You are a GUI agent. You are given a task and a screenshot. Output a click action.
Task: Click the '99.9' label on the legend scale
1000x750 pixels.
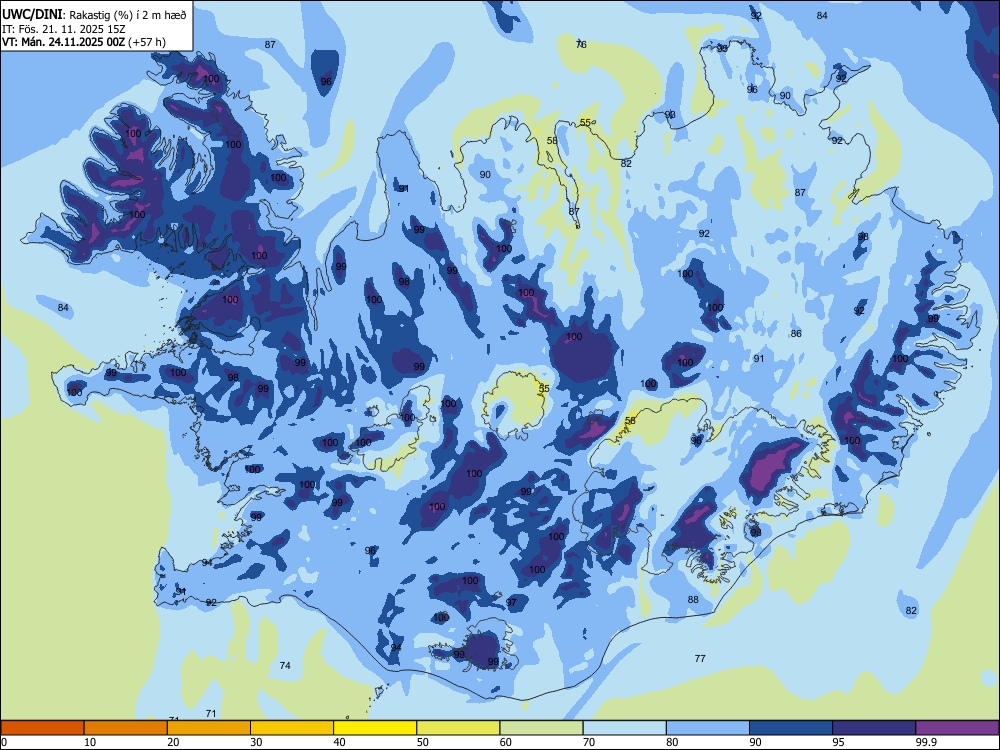[x=926, y=742]
